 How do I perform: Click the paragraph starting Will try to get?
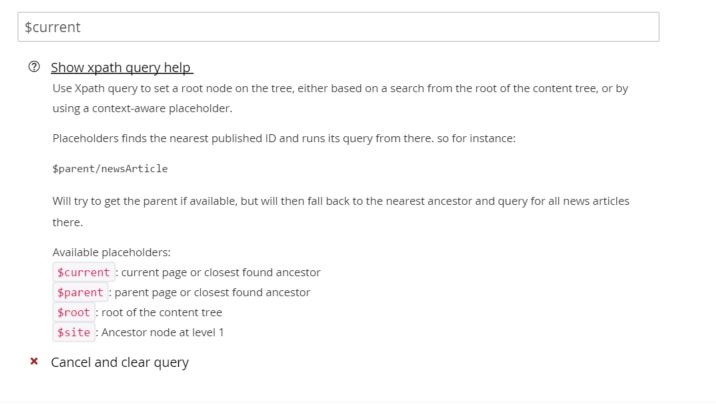pos(341,211)
